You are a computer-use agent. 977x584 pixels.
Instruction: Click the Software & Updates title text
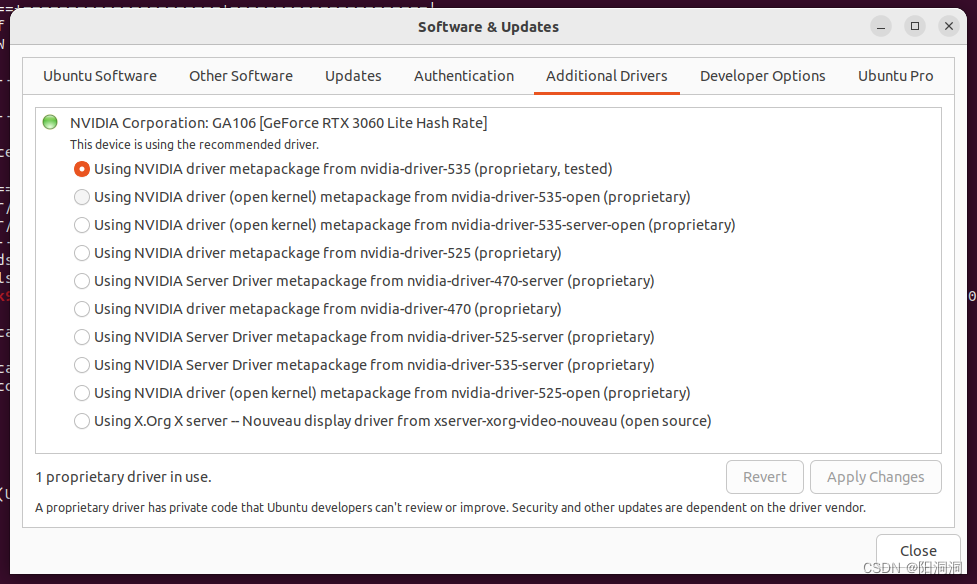[488, 27]
